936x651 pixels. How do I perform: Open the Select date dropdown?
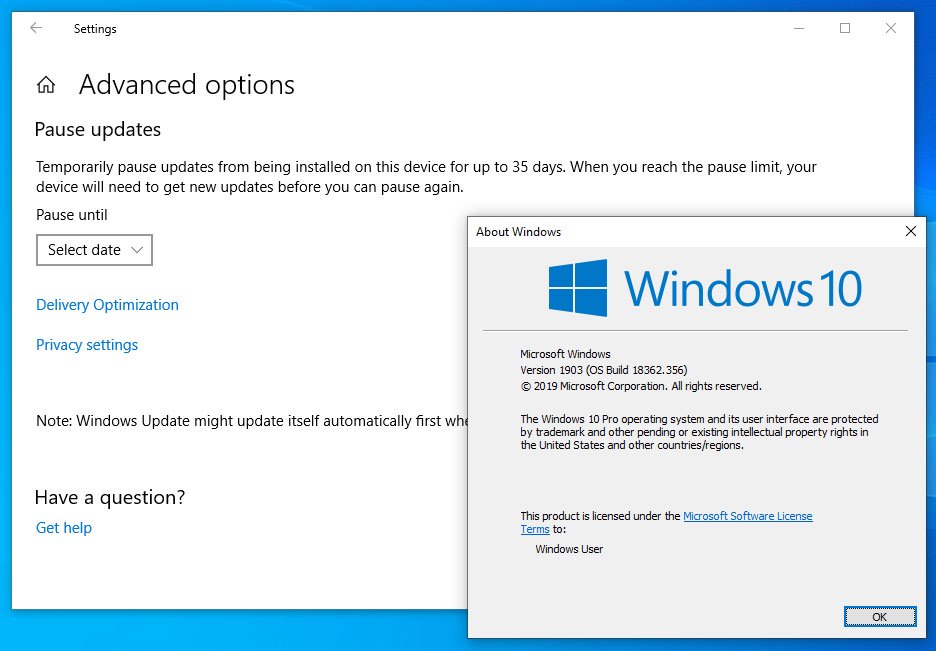94,250
